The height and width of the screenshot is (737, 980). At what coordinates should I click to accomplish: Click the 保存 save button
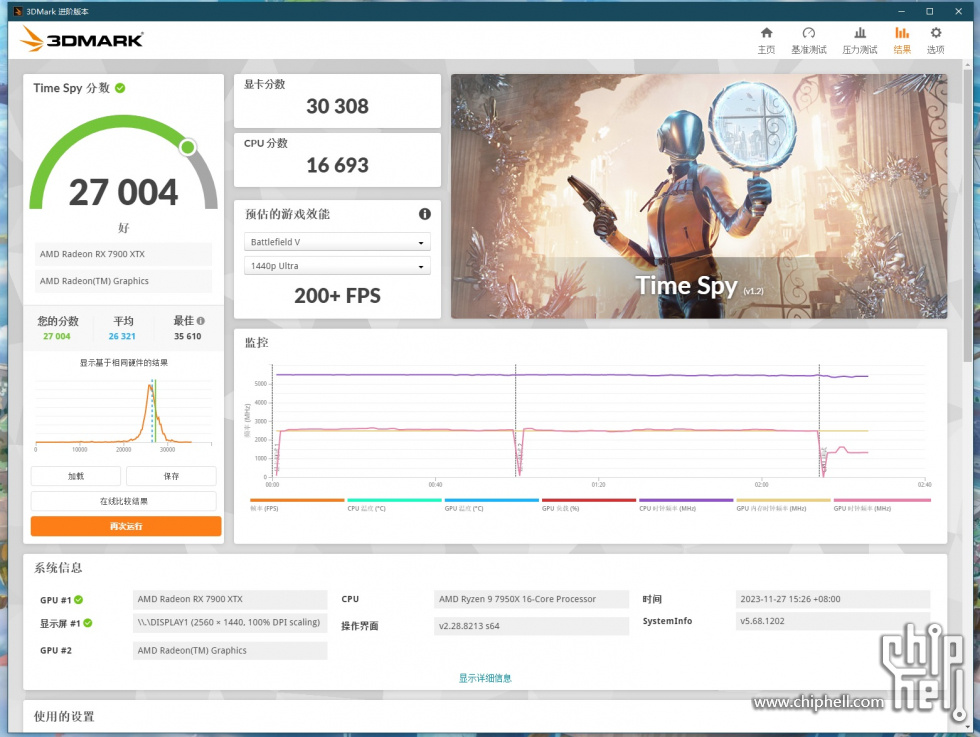click(171, 476)
